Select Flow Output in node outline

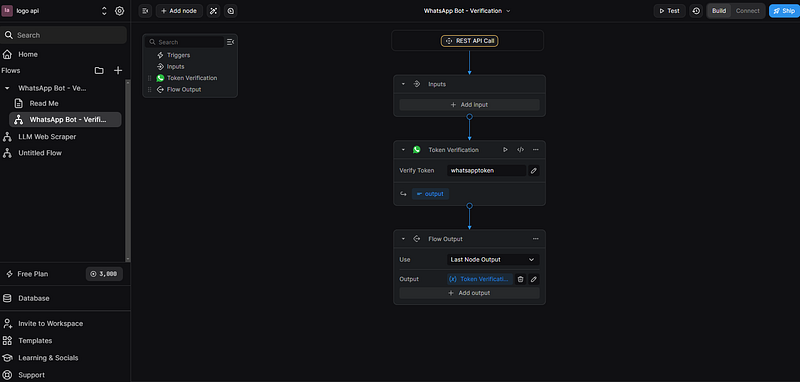tap(184, 90)
